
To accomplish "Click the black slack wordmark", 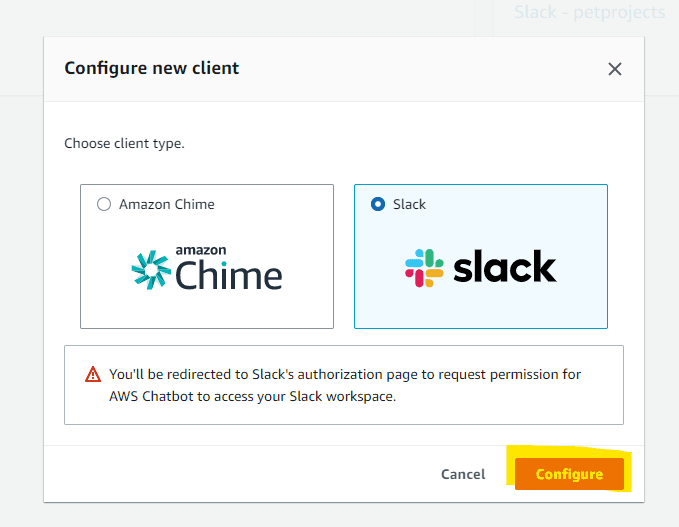I will coord(505,268).
